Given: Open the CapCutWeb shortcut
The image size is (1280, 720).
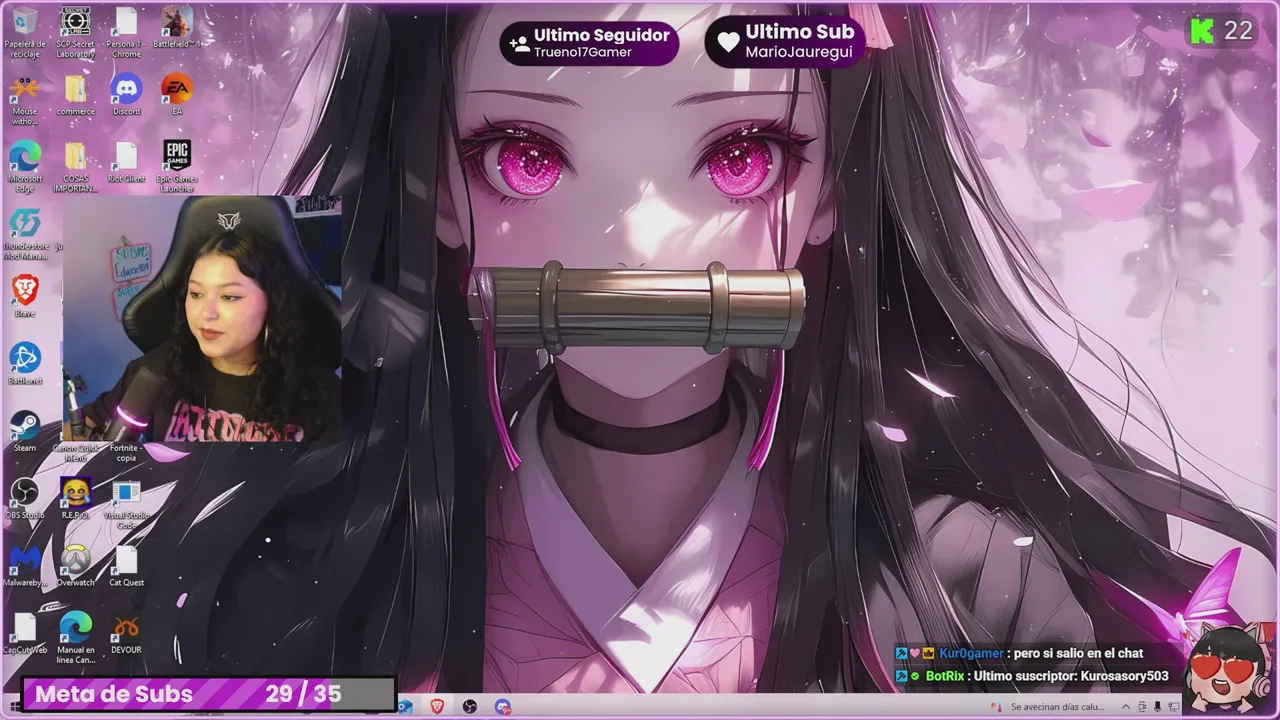Looking at the screenshot, I should pyautogui.click(x=25, y=633).
